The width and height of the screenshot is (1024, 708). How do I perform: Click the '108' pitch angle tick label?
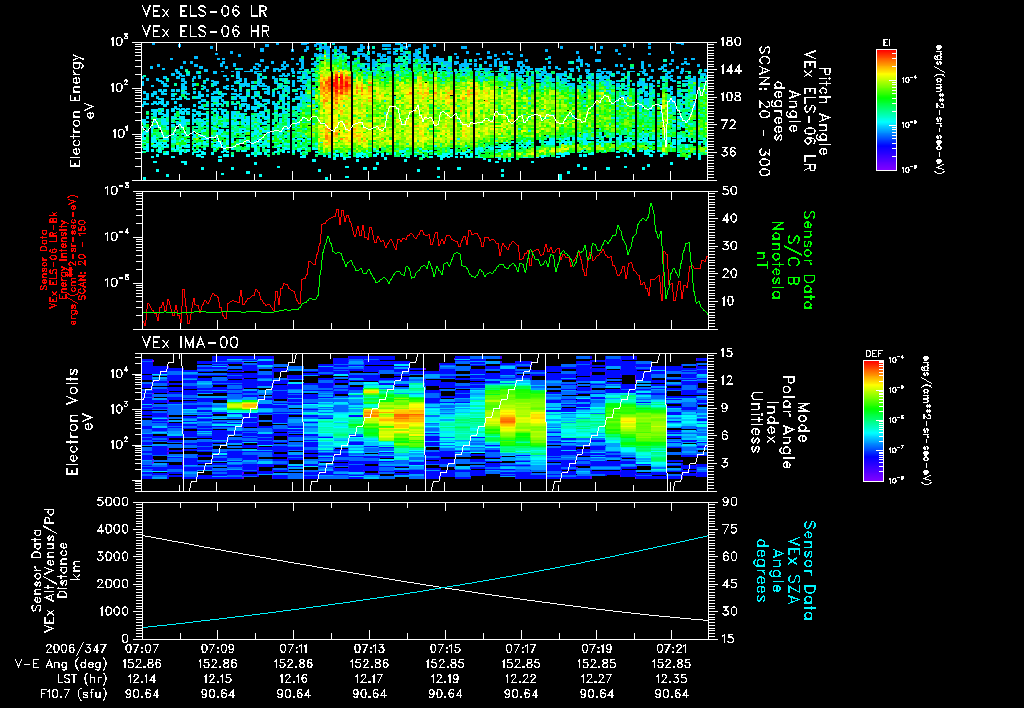tap(731, 97)
